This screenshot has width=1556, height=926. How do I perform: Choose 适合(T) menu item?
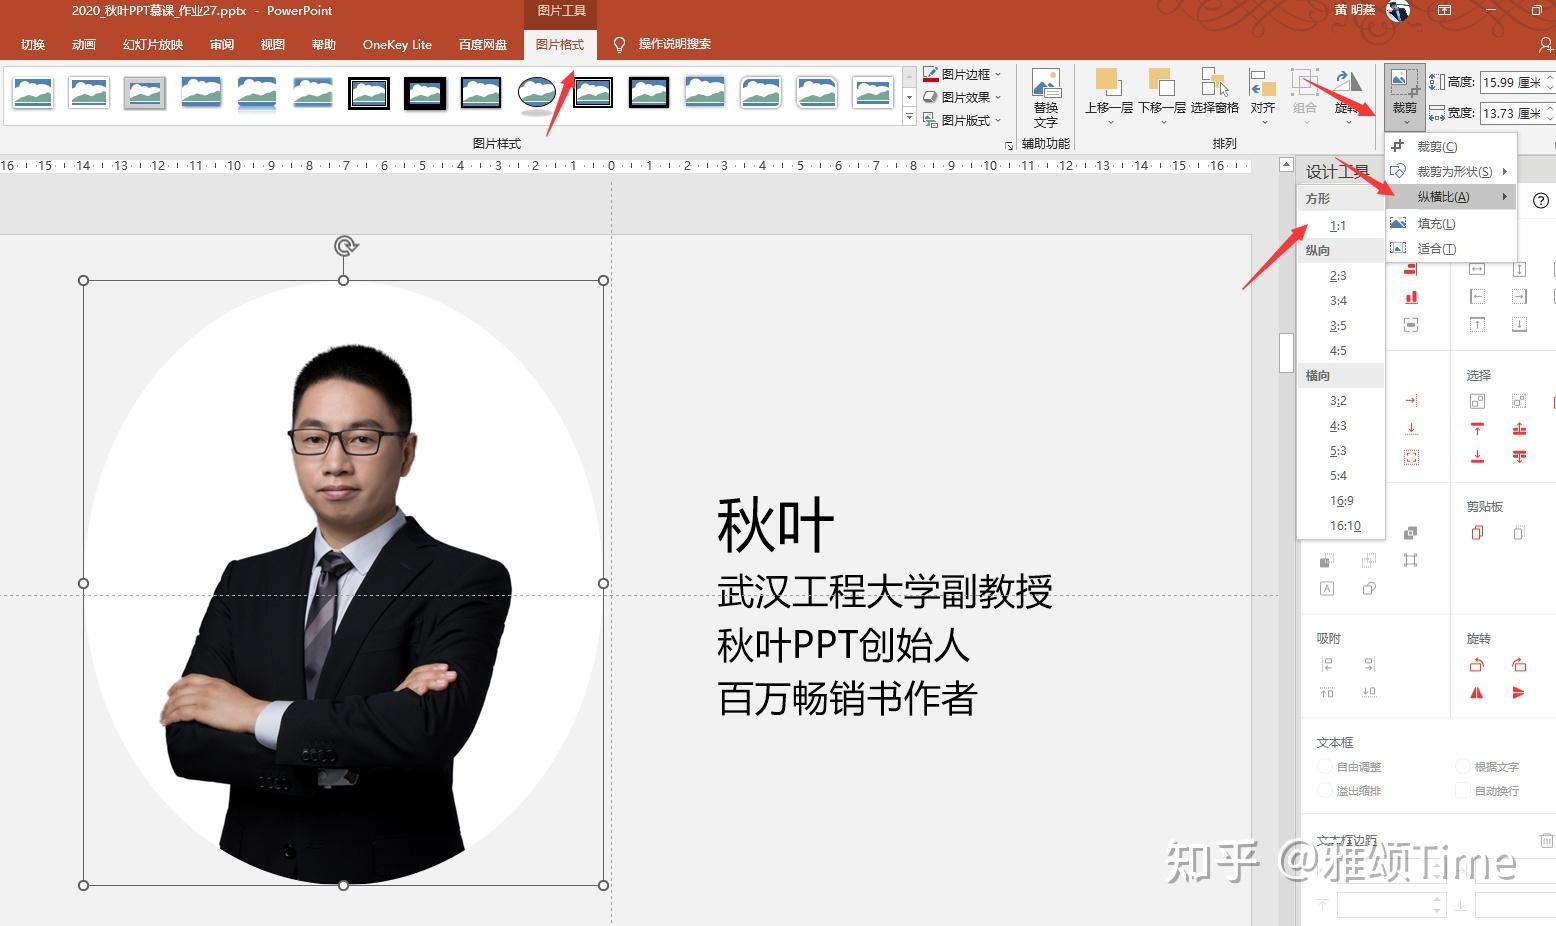click(x=1451, y=248)
